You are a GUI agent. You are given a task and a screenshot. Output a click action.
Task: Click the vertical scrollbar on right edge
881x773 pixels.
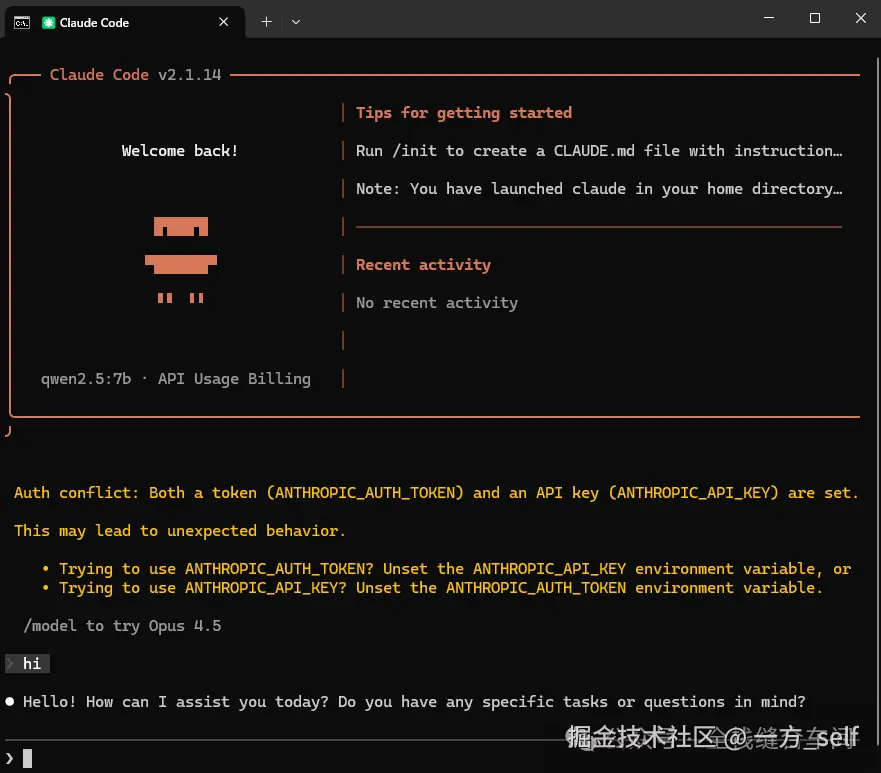pyautogui.click(x=878, y=402)
